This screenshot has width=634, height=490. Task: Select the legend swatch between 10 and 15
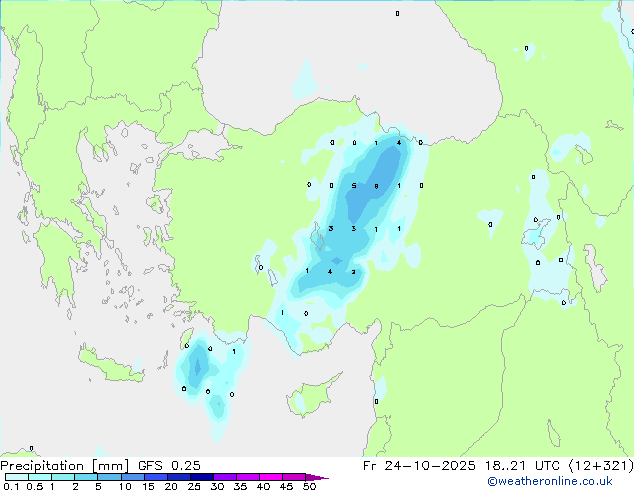tap(132, 477)
